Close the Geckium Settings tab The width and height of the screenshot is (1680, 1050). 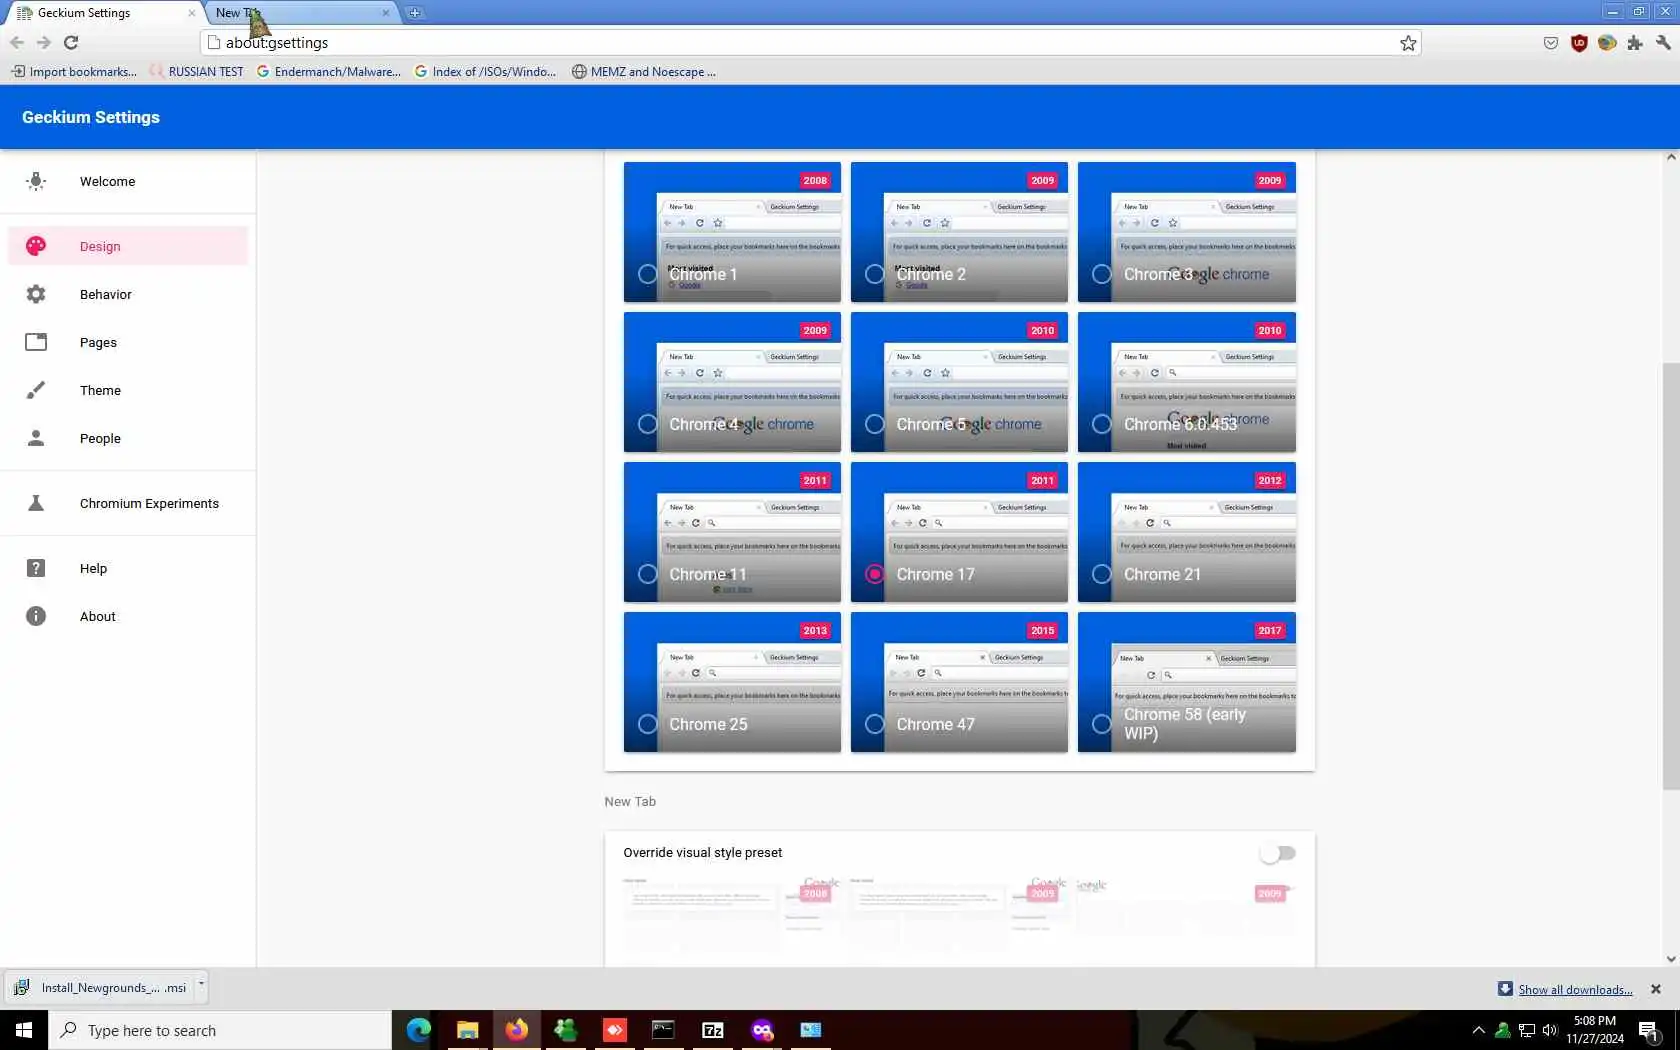(191, 13)
